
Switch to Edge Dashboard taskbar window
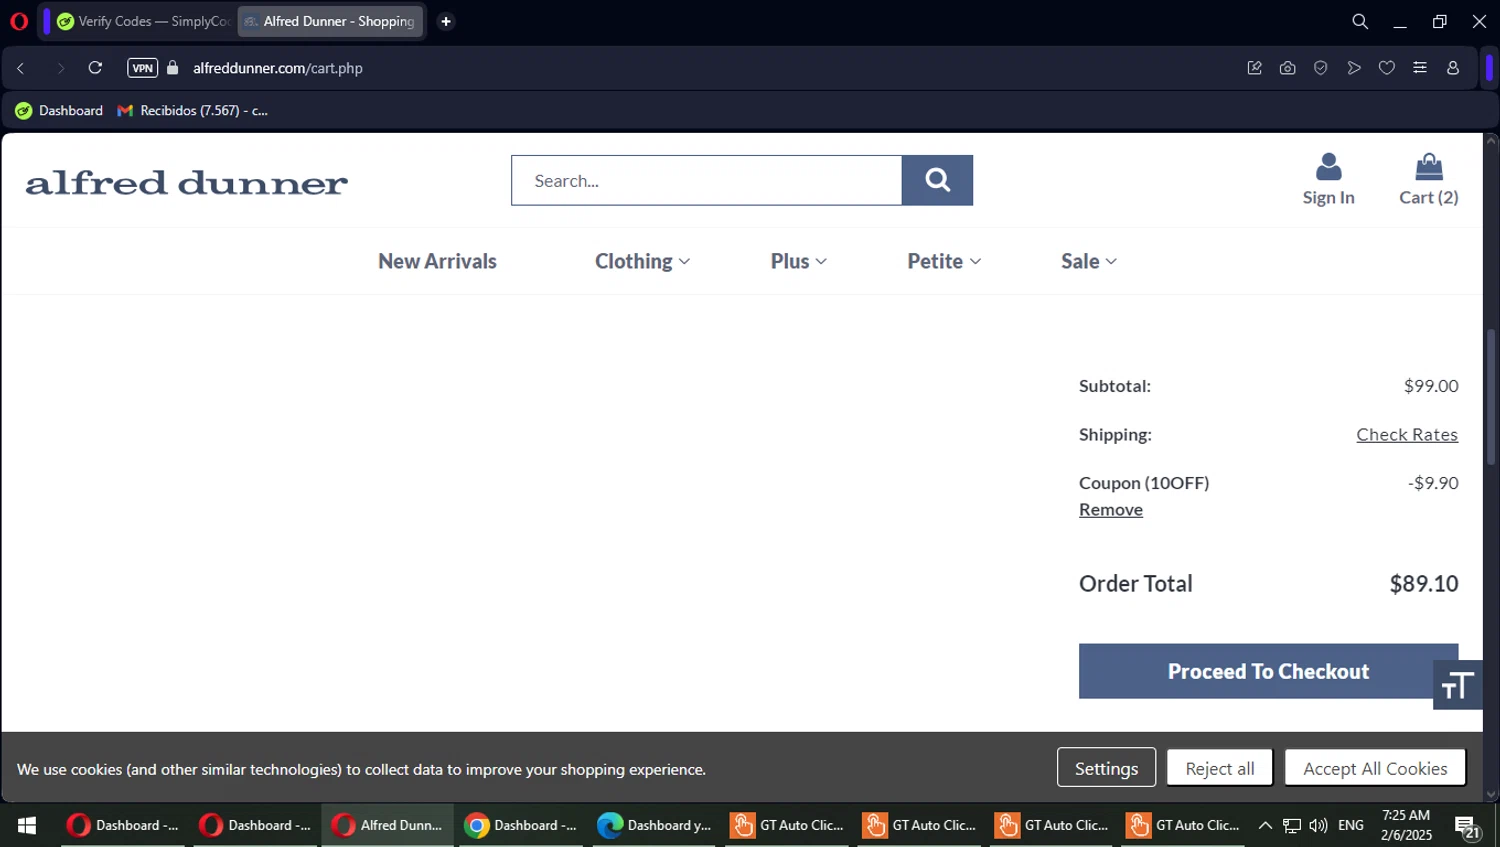tap(654, 825)
